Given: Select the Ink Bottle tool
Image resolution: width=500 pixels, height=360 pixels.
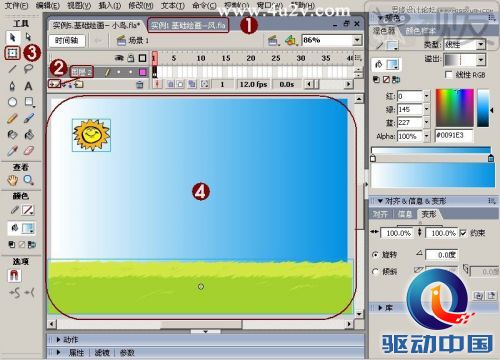Looking at the screenshot, I should (13, 134).
